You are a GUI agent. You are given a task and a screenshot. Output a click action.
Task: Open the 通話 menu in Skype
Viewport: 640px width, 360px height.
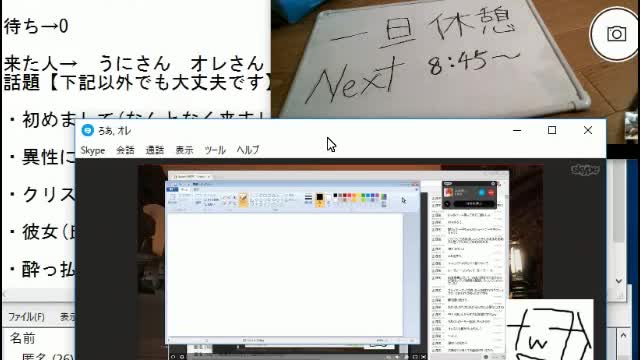click(x=155, y=150)
